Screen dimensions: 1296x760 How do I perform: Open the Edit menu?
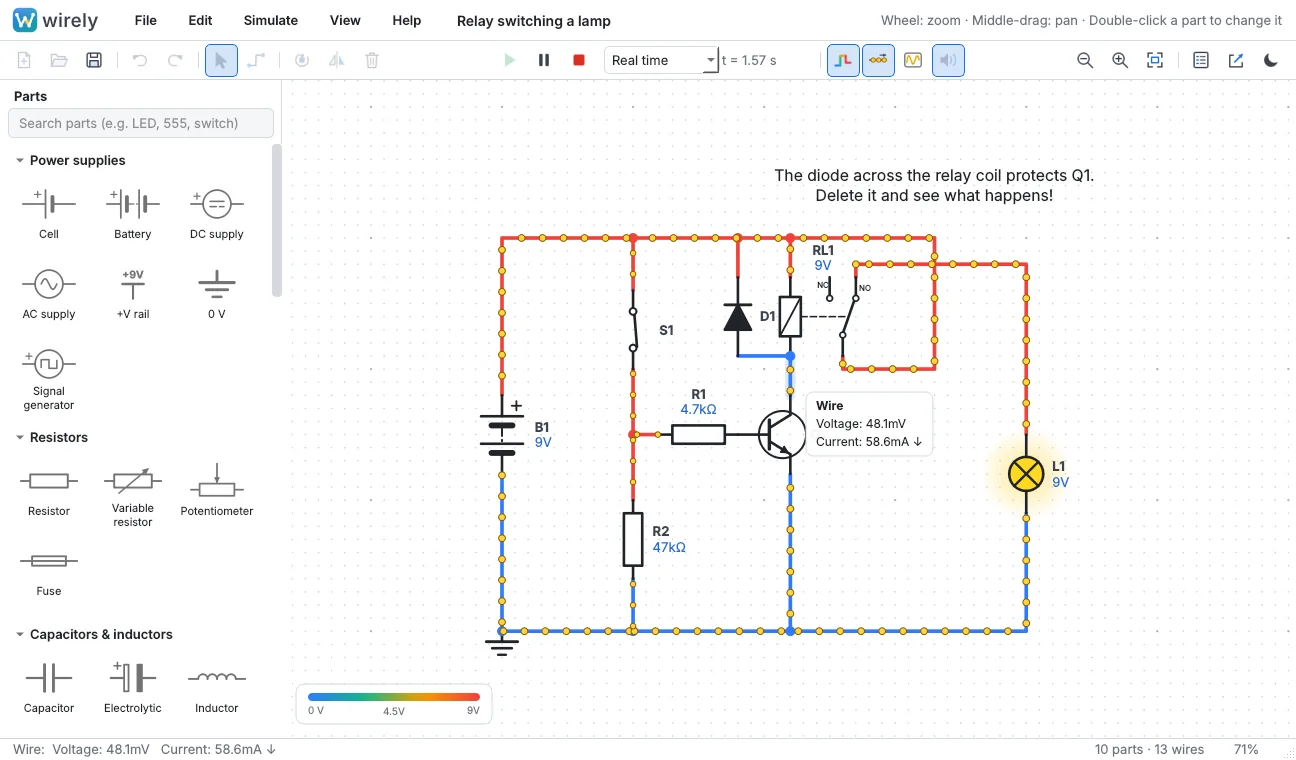point(200,20)
